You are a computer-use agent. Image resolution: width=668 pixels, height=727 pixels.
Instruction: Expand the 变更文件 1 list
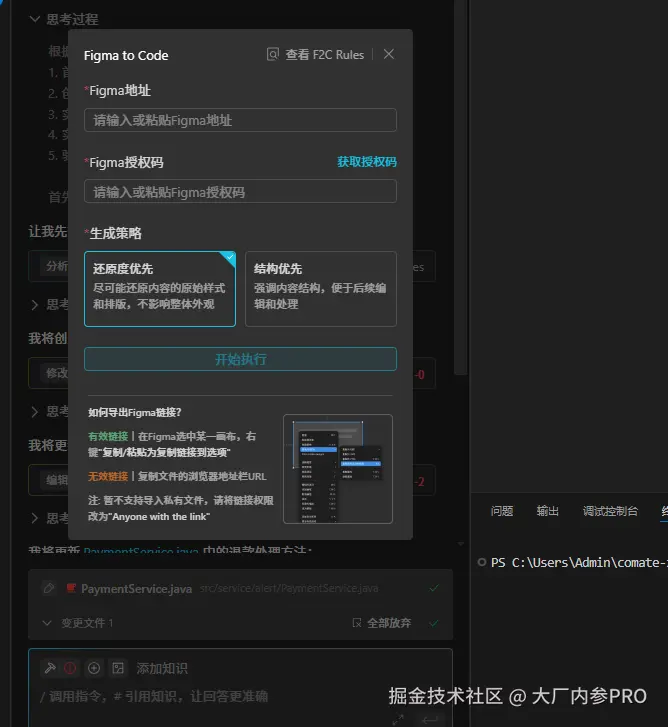pos(46,623)
